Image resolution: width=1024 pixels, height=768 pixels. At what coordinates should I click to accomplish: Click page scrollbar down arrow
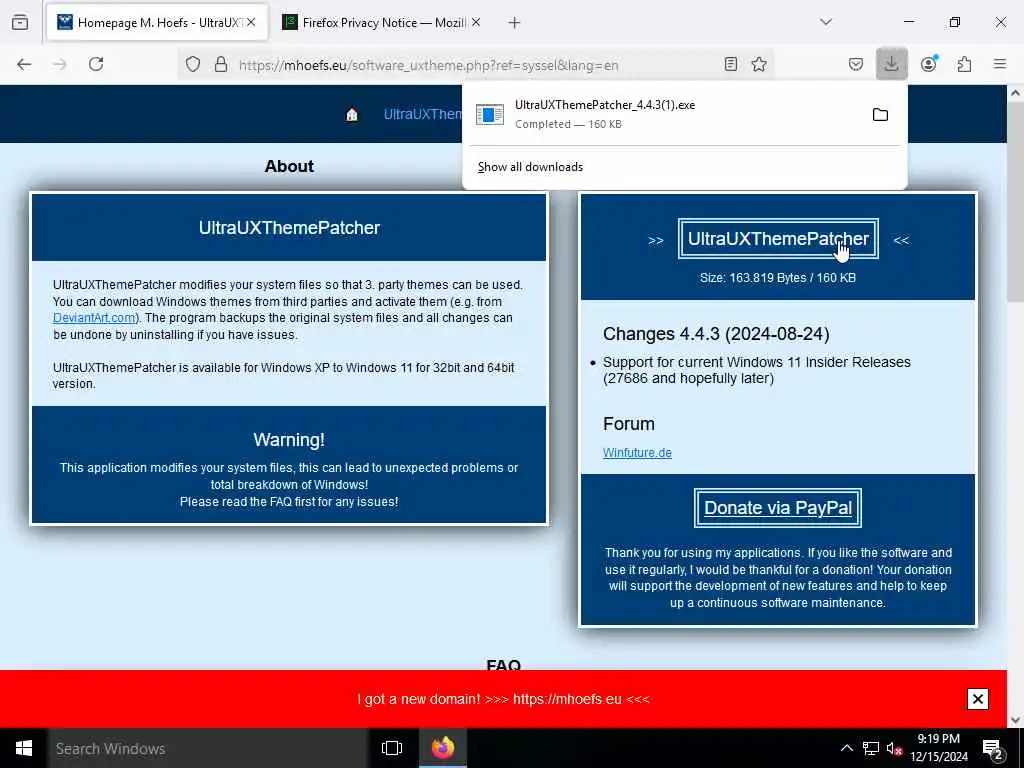(x=1016, y=720)
